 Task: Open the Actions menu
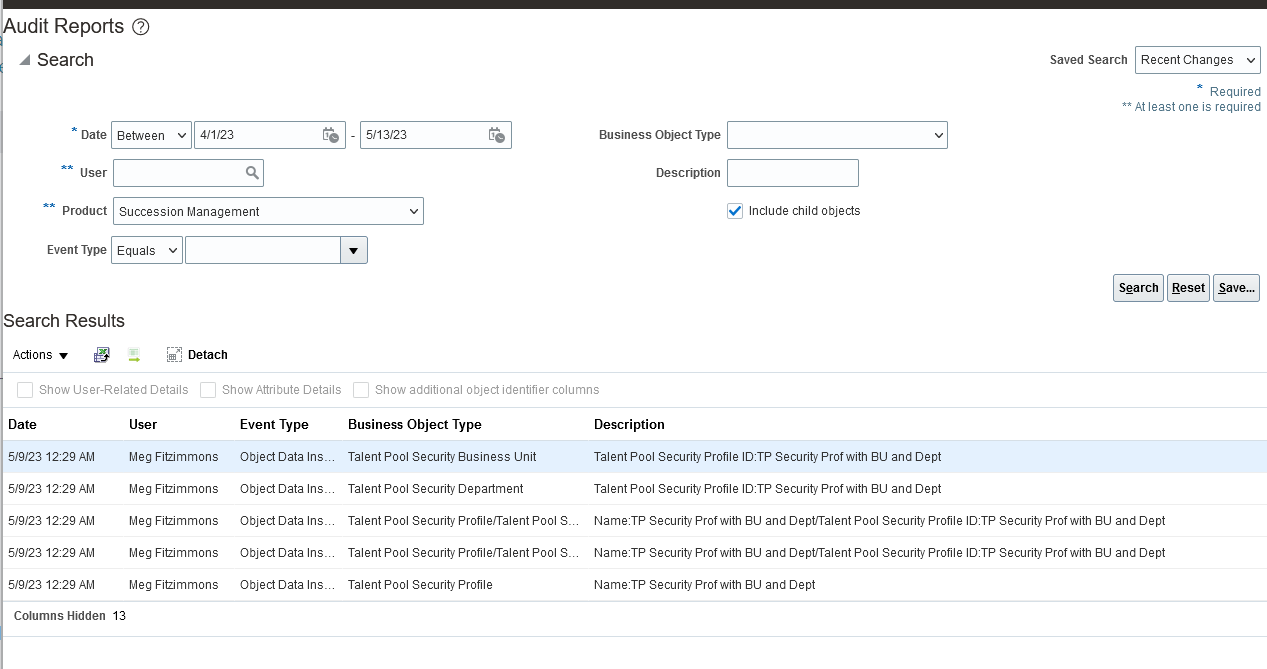40,355
